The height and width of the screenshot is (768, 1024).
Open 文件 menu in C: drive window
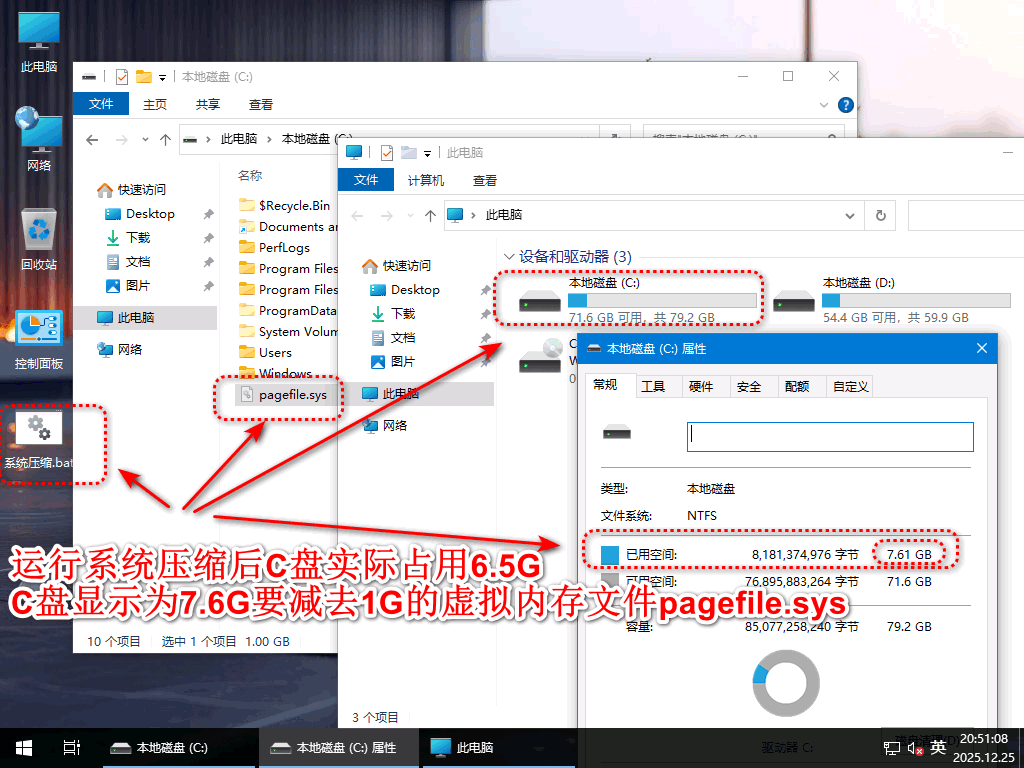[101, 104]
